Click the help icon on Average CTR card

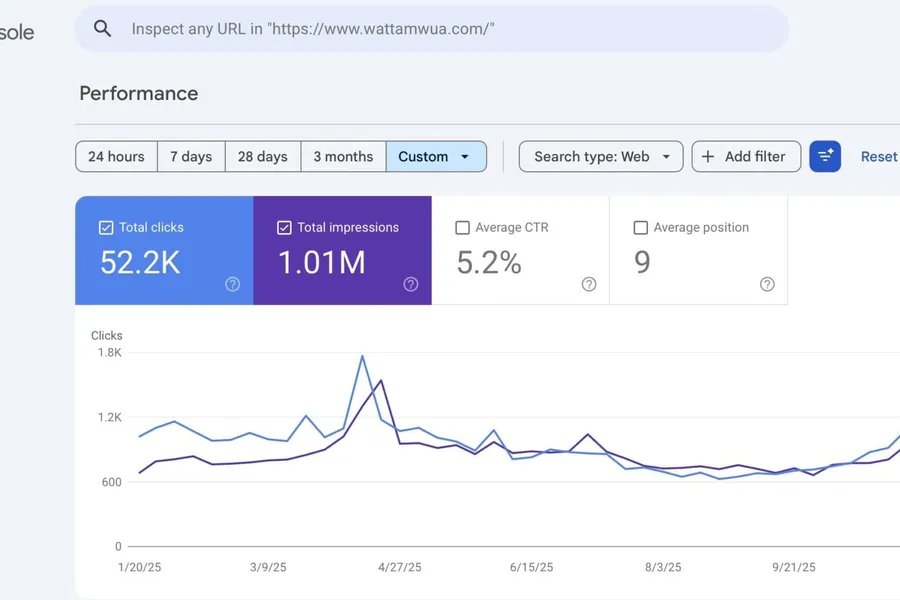pyautogui.click(x=589, y=285)
